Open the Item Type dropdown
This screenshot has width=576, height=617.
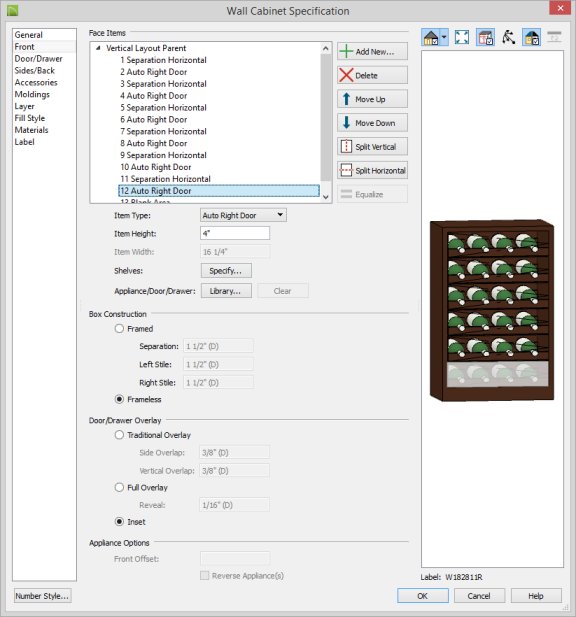[x=243, y=215]
